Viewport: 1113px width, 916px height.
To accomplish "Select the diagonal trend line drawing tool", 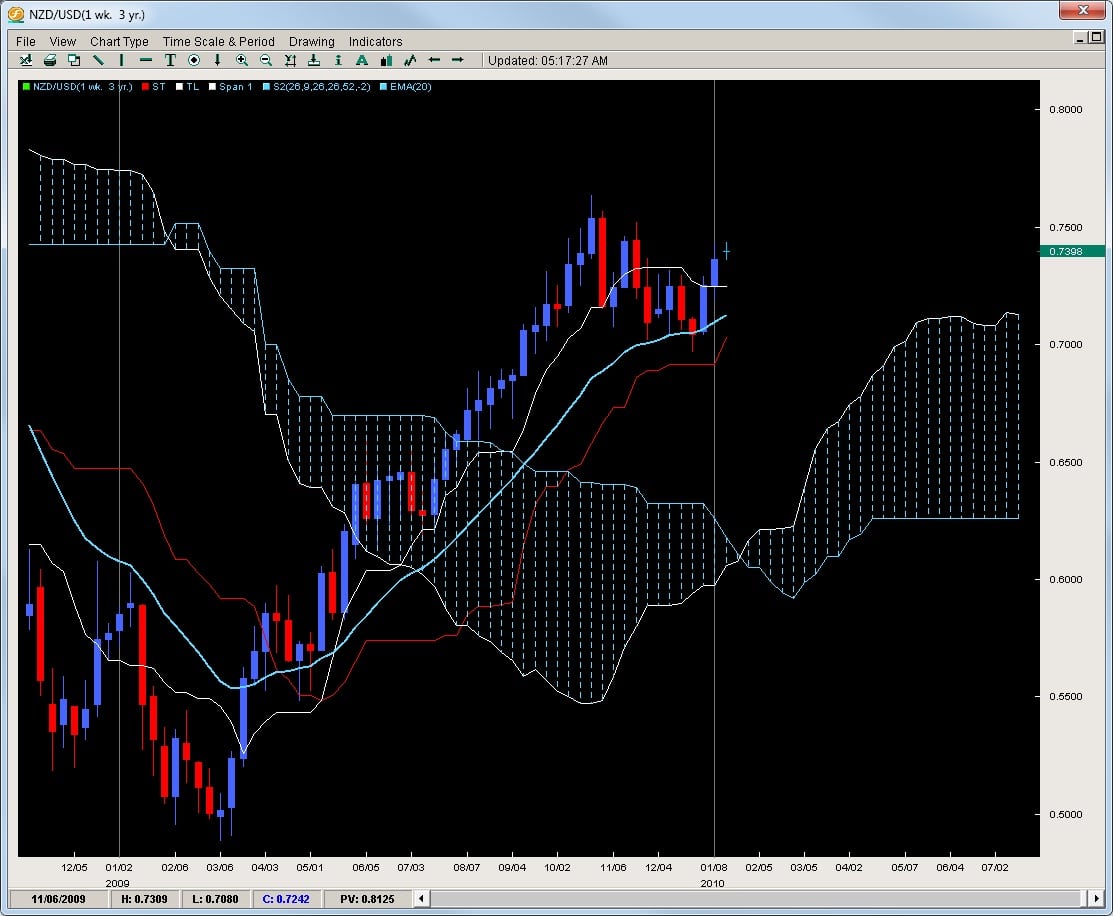I will [98, 60].
